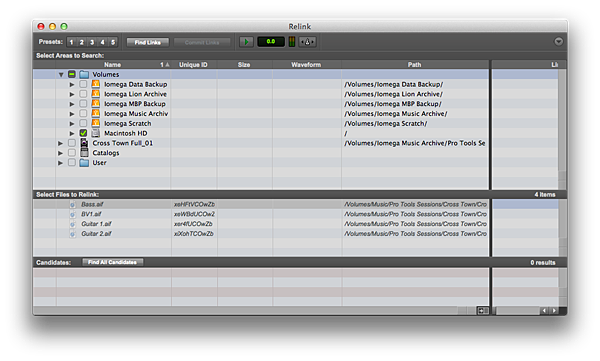Viewport: 600px width, 361px height.
Task: Click the User folder icon
Action: click(84, 163)
